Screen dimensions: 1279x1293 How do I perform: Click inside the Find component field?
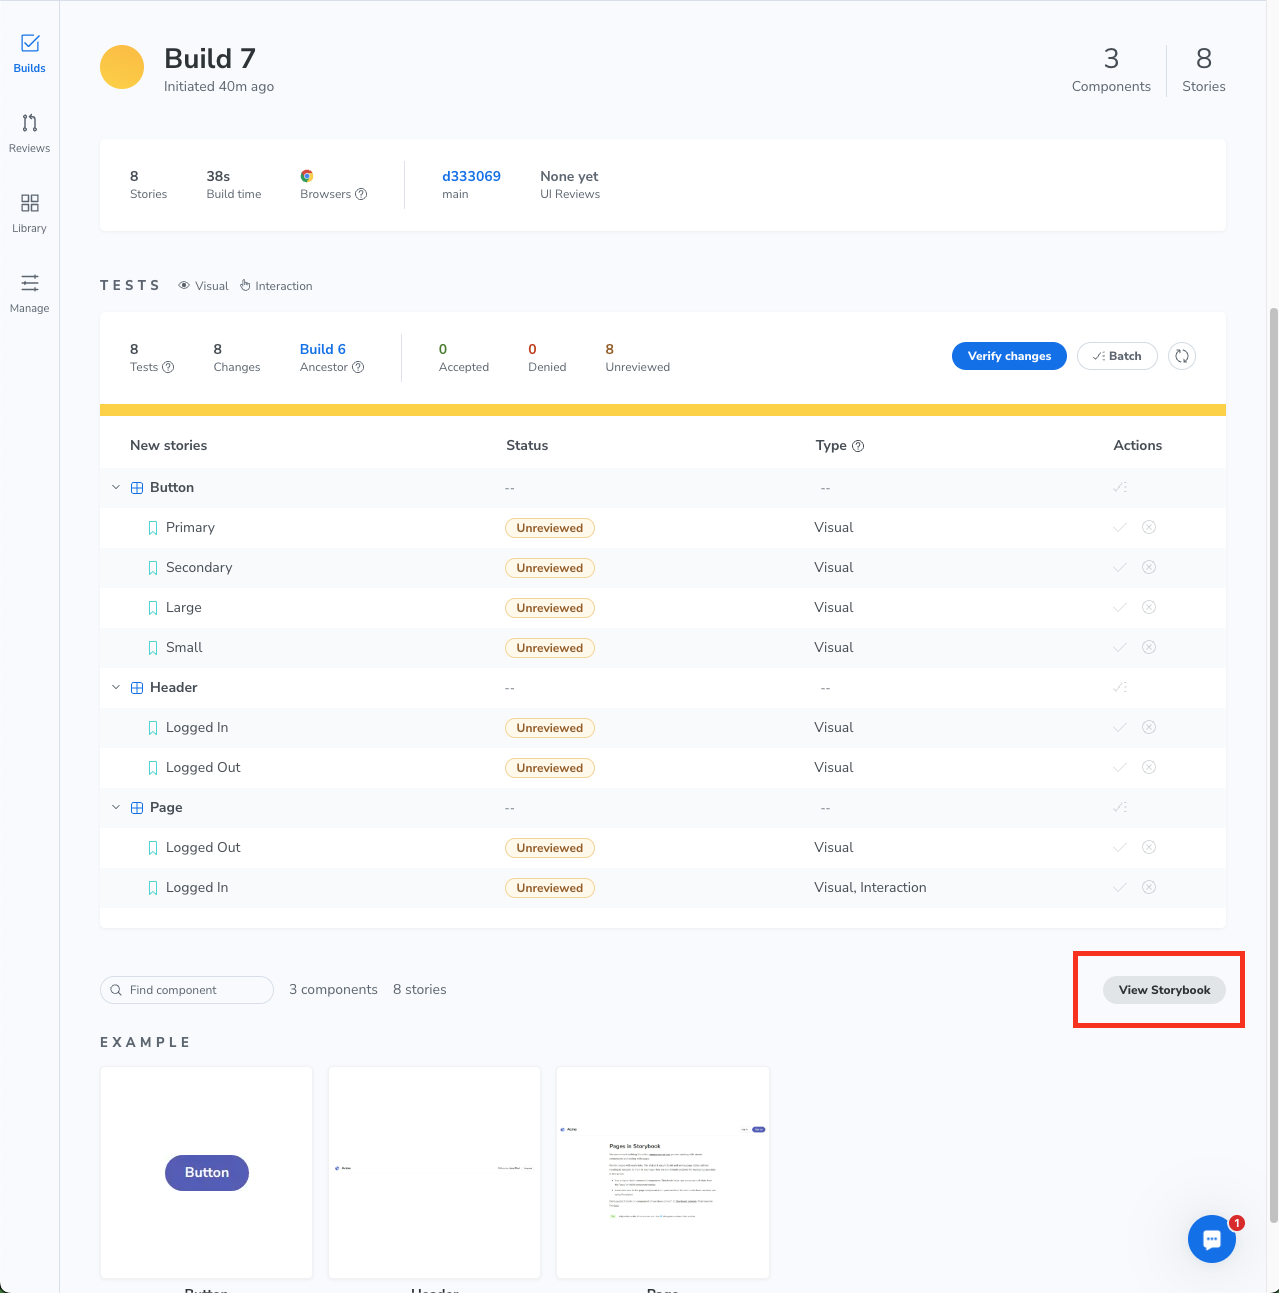tap(187, 990)
